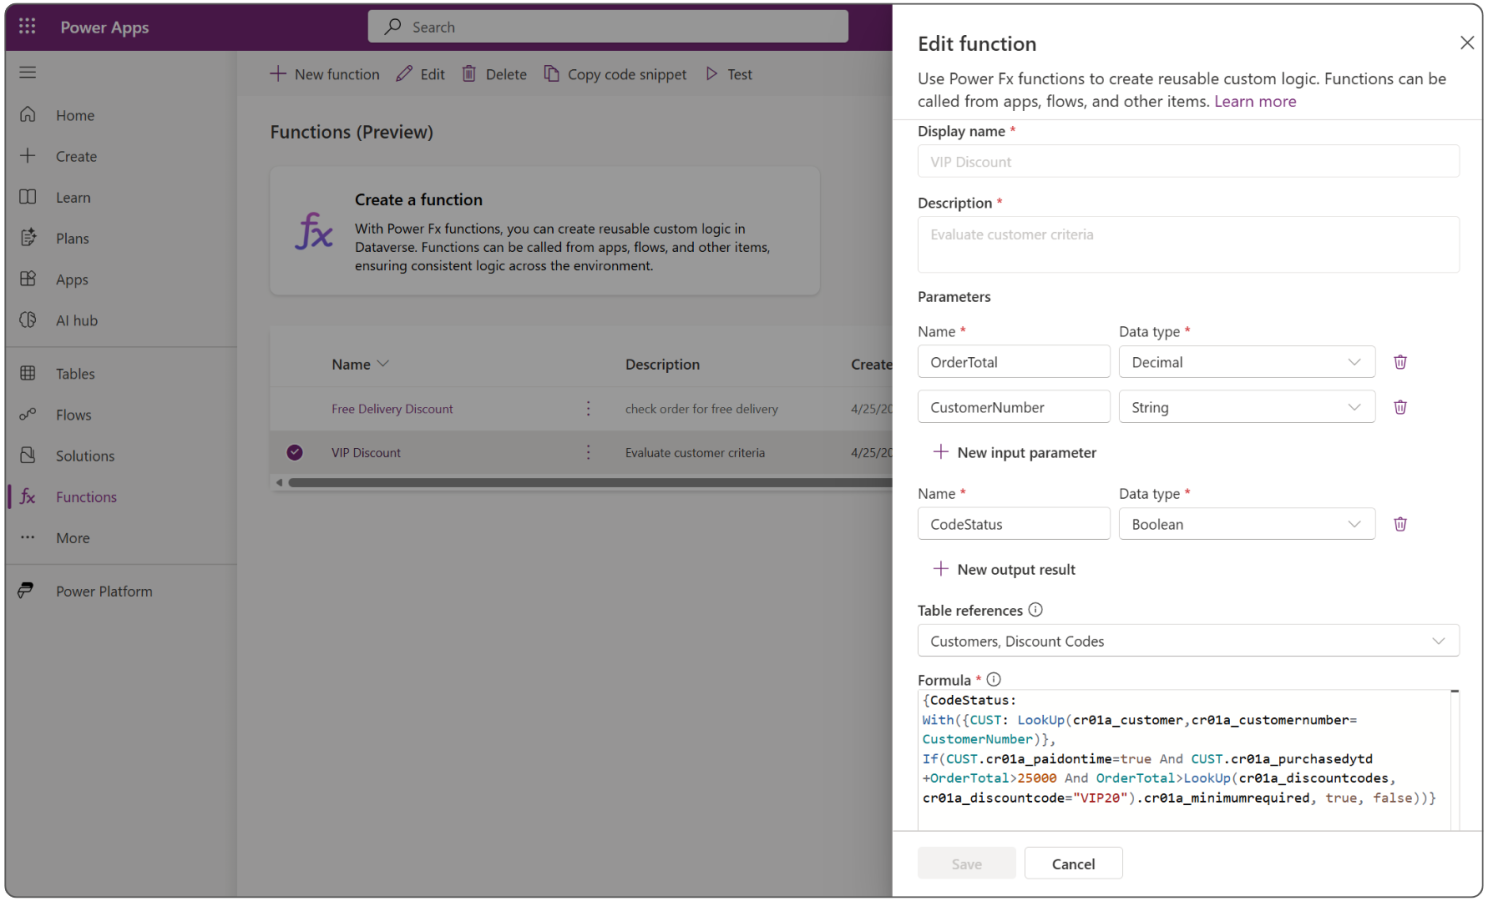Screen dimensions: 1488x901
Task: Click Delete in the command bar
Action: coord(494,74)
